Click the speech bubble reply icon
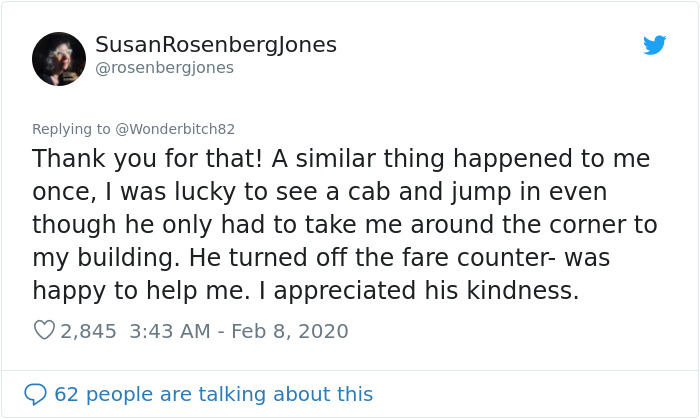700x419 pixels. pyautogui.click(x=35, y=394)
